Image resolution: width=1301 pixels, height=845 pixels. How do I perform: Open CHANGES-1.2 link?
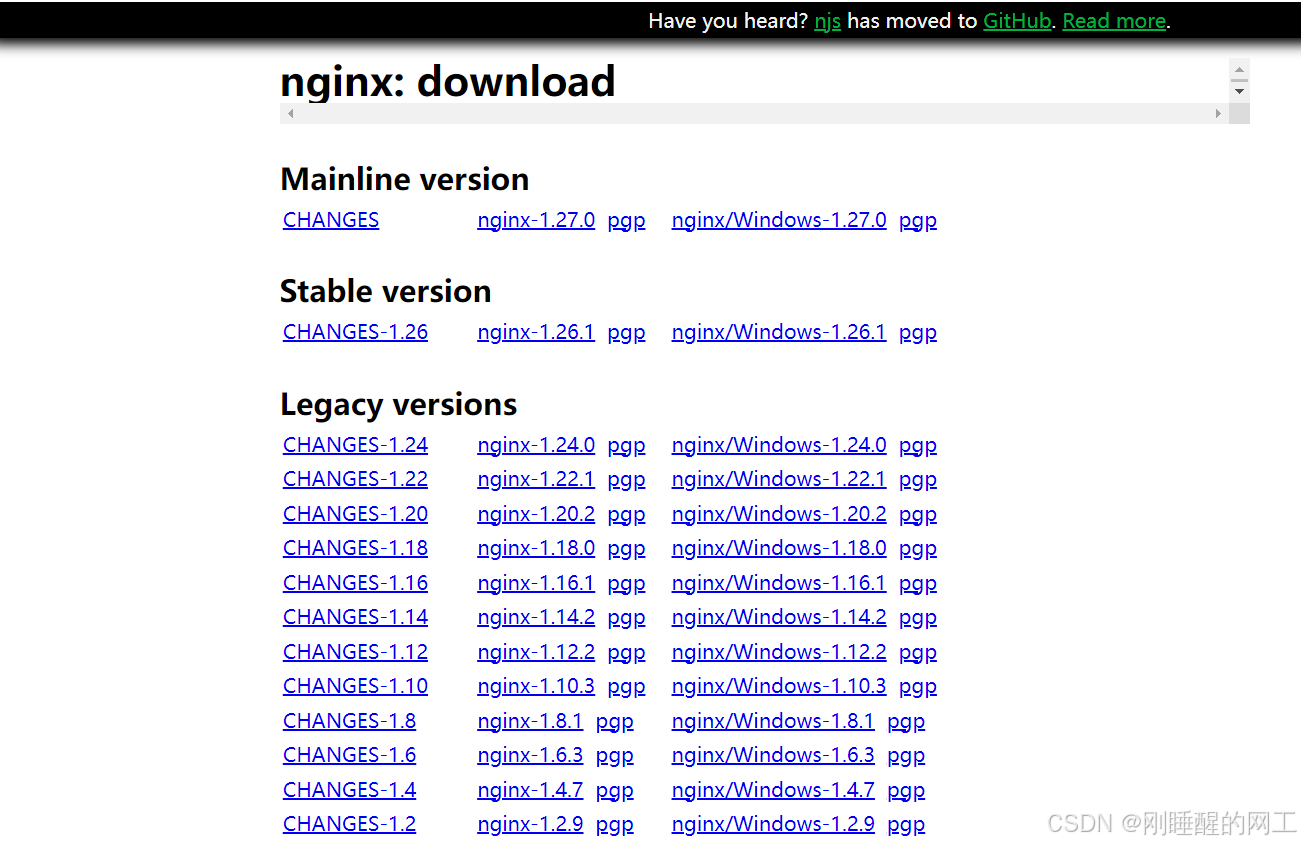[x=349, y=824]
